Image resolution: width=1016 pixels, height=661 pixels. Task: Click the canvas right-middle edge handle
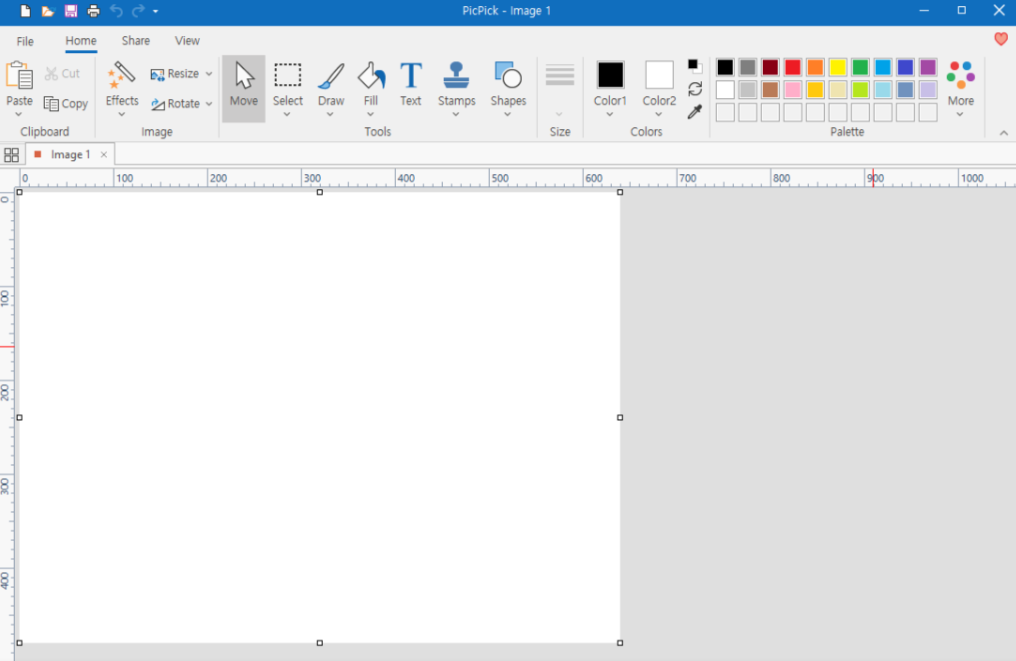(620, 417)
